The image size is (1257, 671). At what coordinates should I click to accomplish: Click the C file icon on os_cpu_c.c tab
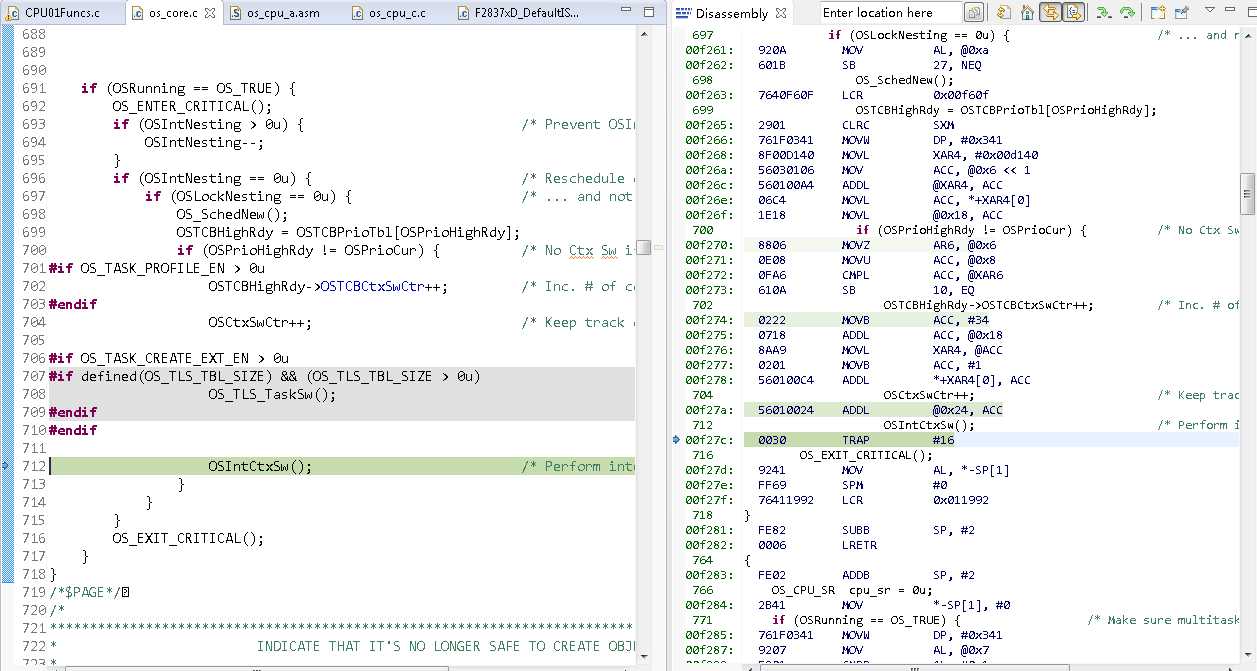click(357, 14)
